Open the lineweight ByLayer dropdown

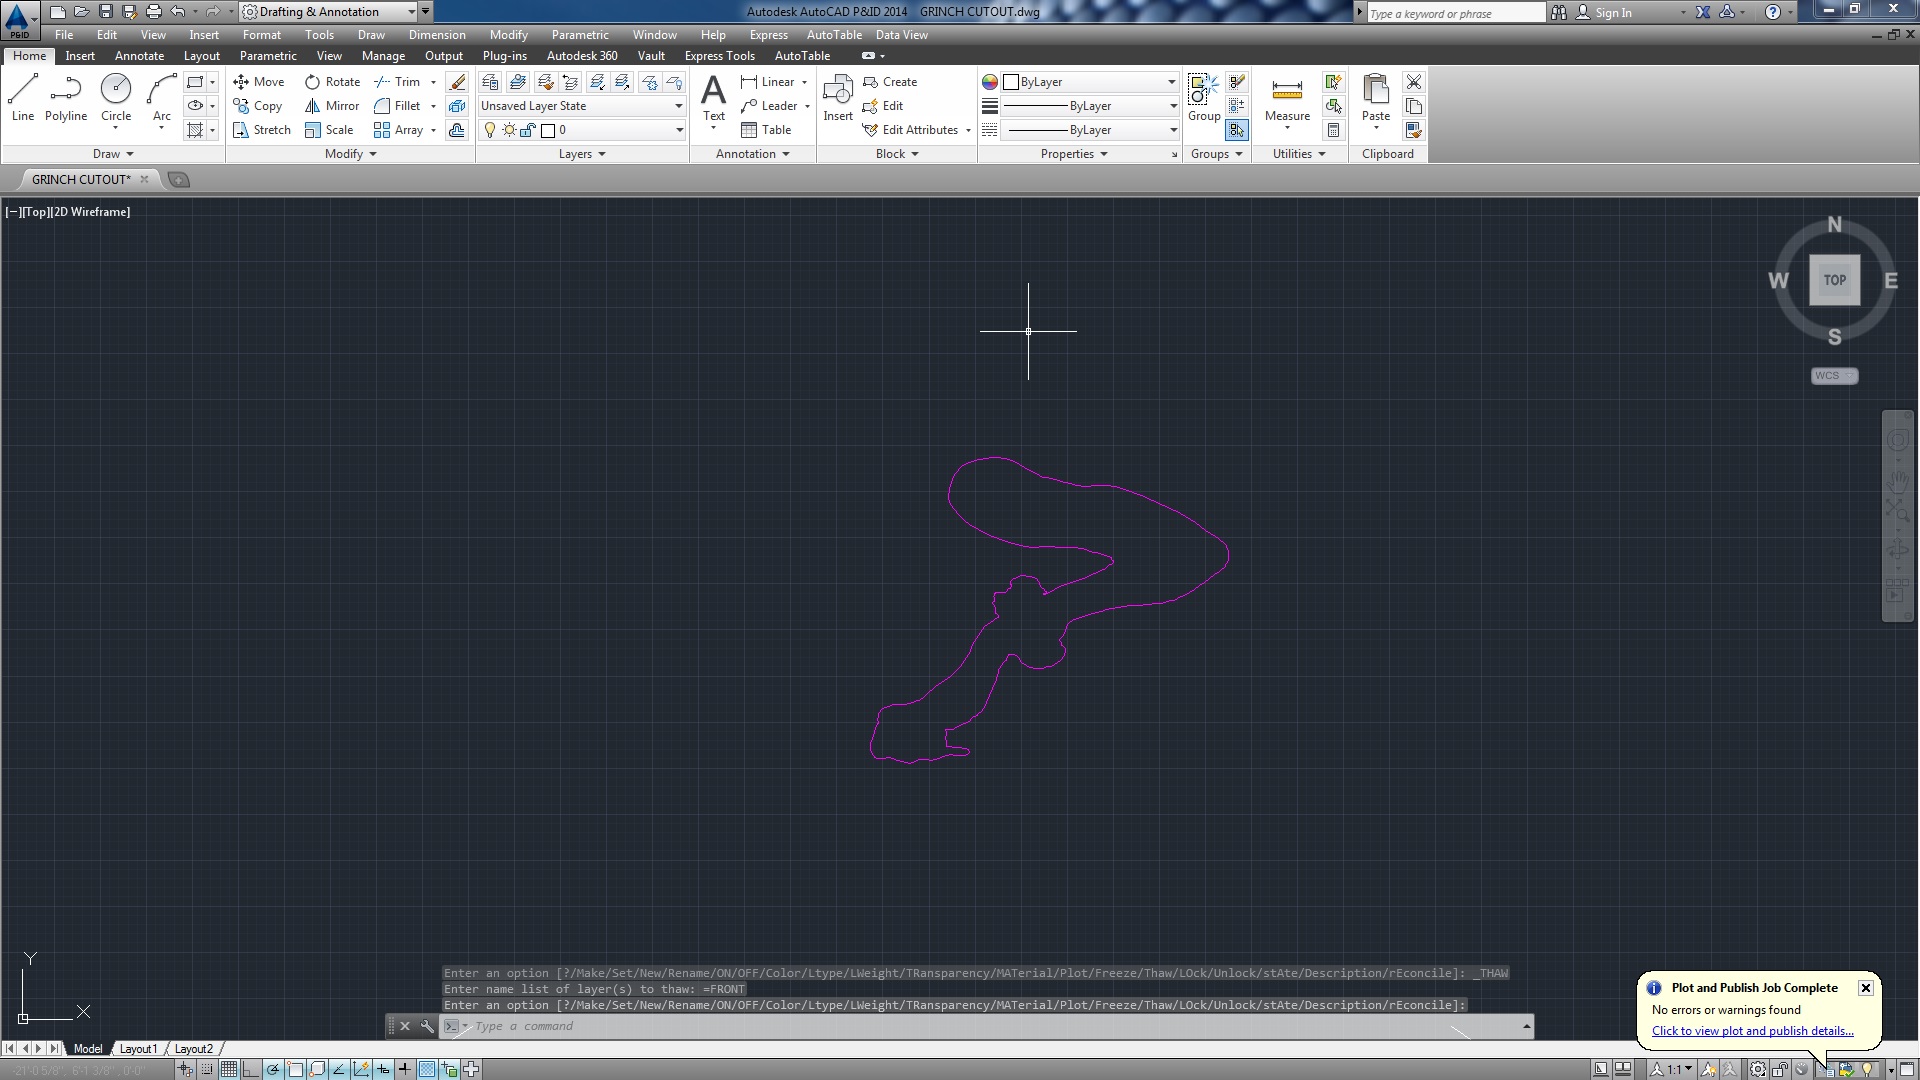[x=1090, y=106]
